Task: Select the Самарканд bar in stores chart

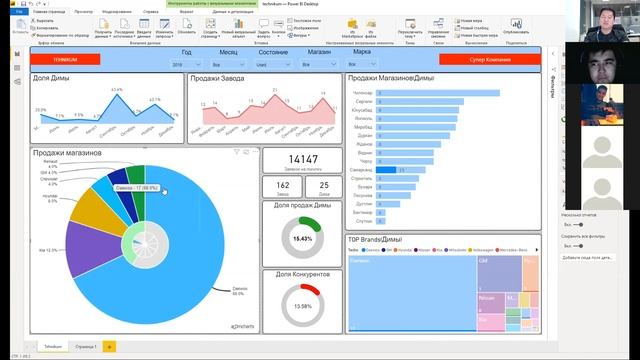Action: 400,170
